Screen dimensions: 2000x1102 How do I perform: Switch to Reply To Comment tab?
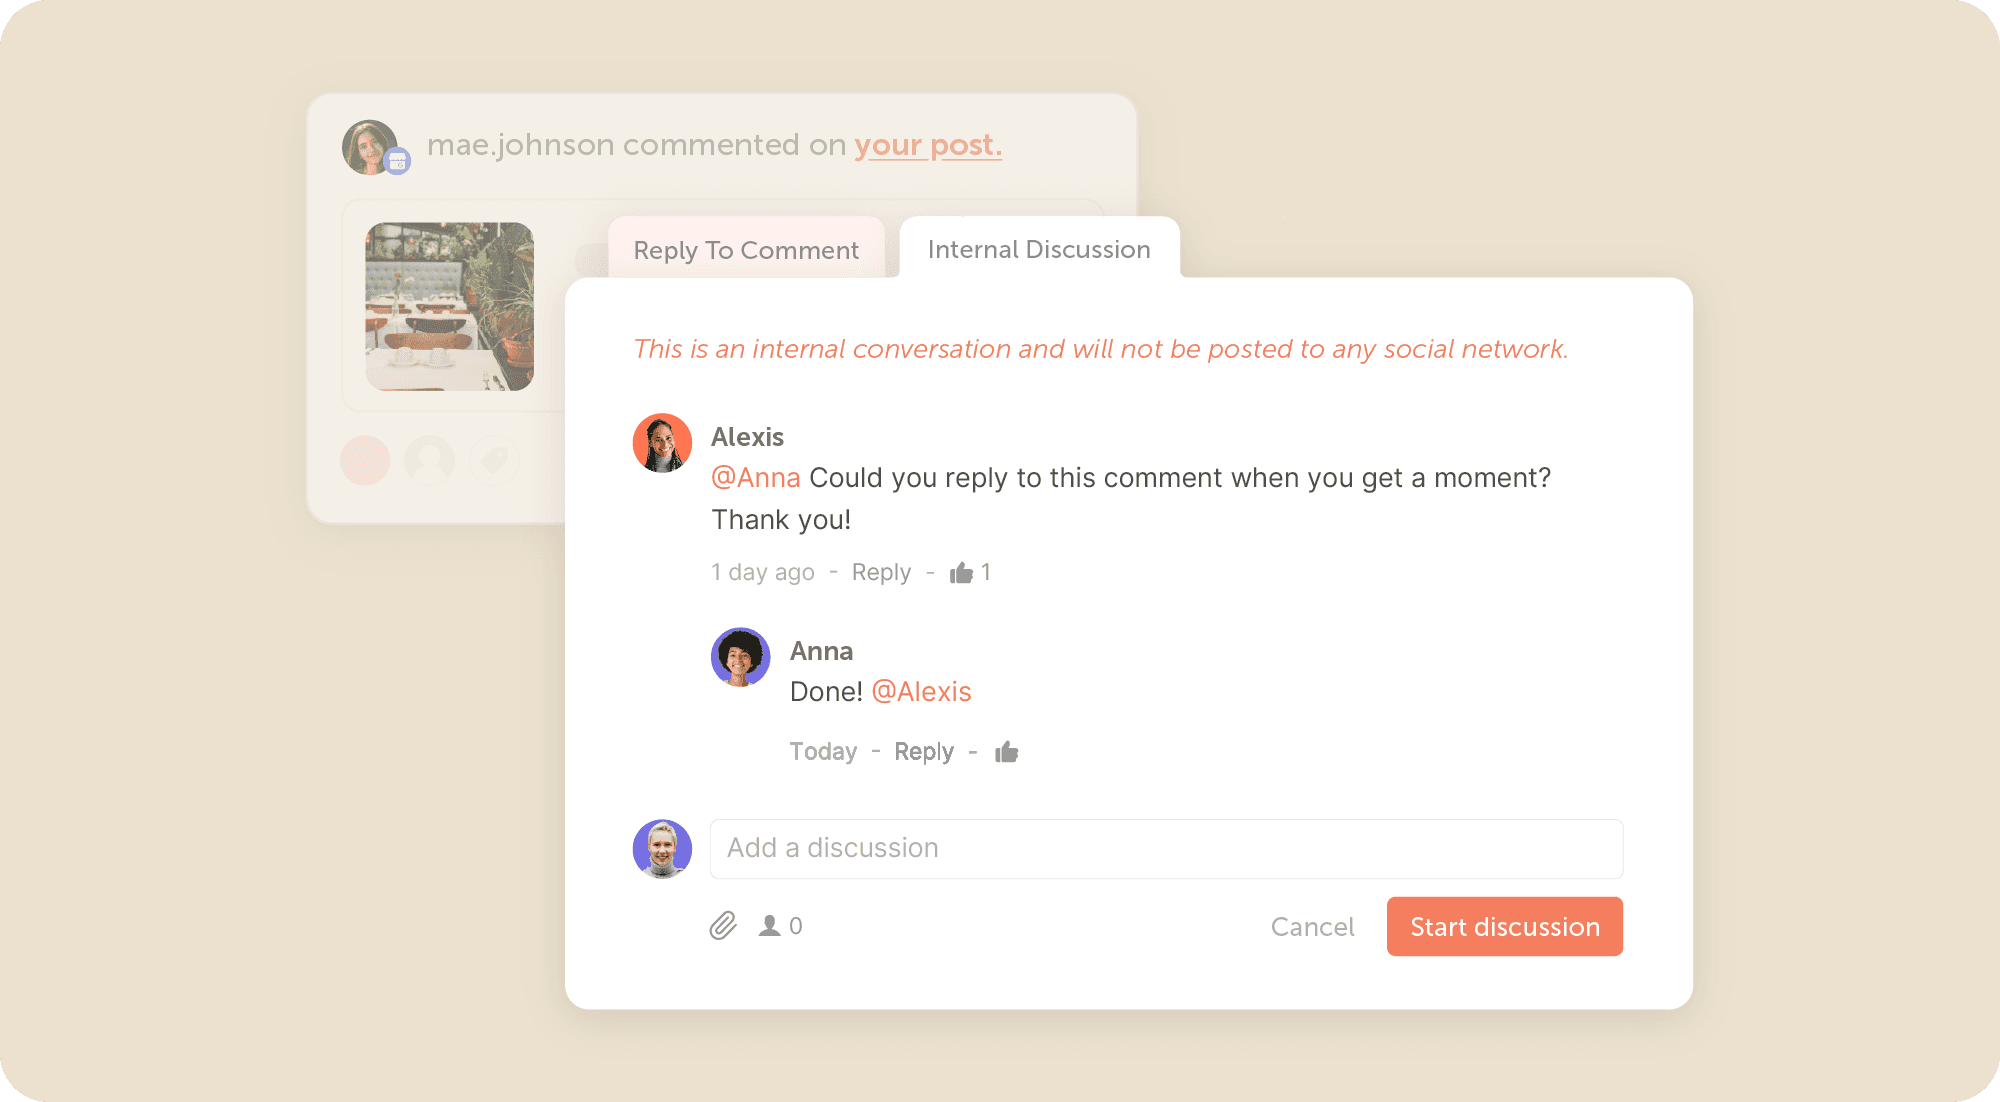click(x=746, y=249)
